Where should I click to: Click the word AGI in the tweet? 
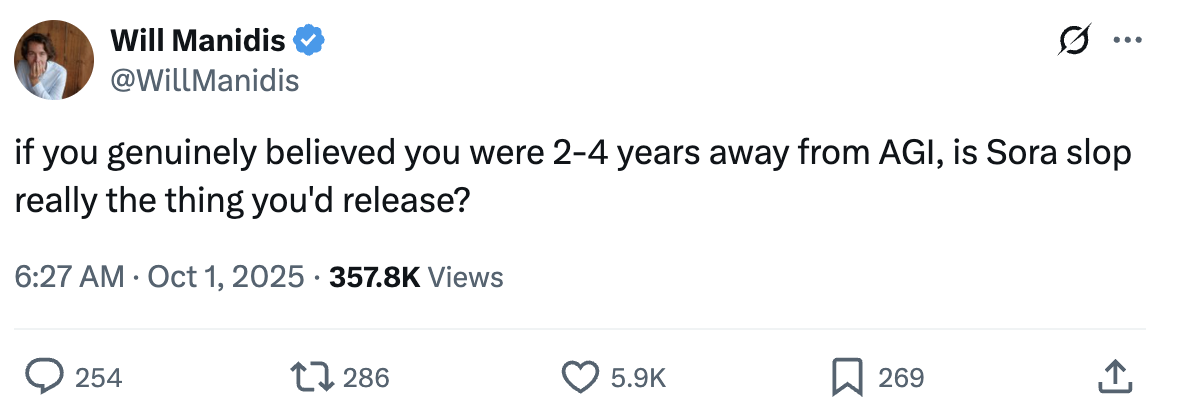(905, 155)
